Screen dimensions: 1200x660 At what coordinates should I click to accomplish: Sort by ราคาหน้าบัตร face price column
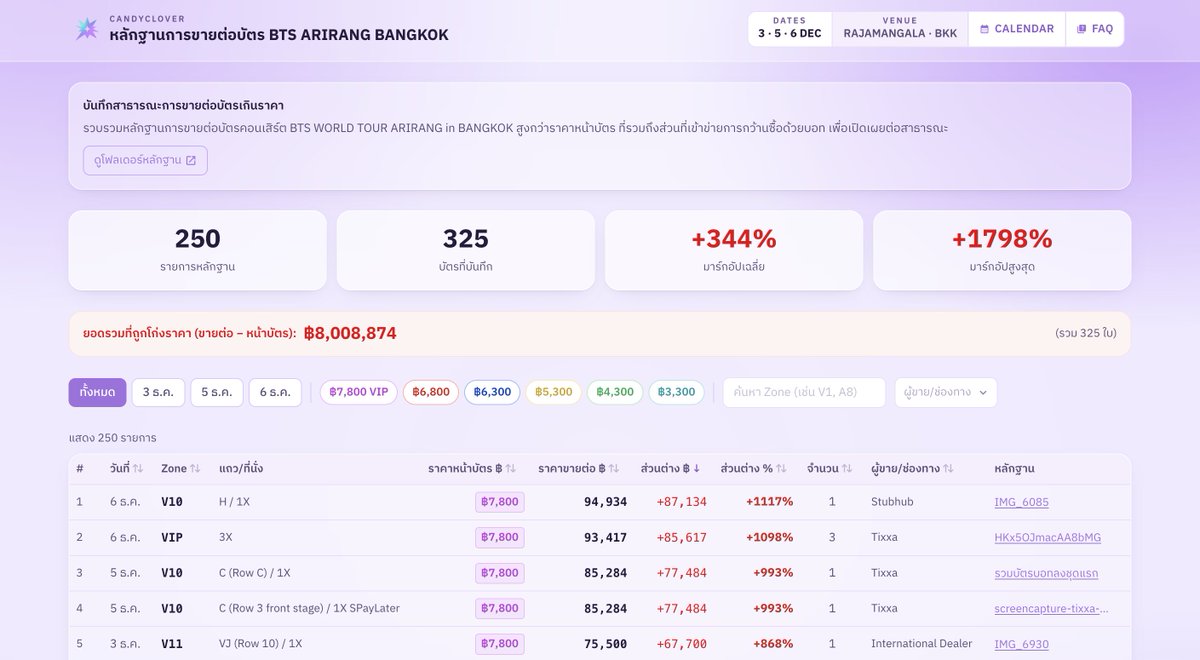tap(472, 468)
